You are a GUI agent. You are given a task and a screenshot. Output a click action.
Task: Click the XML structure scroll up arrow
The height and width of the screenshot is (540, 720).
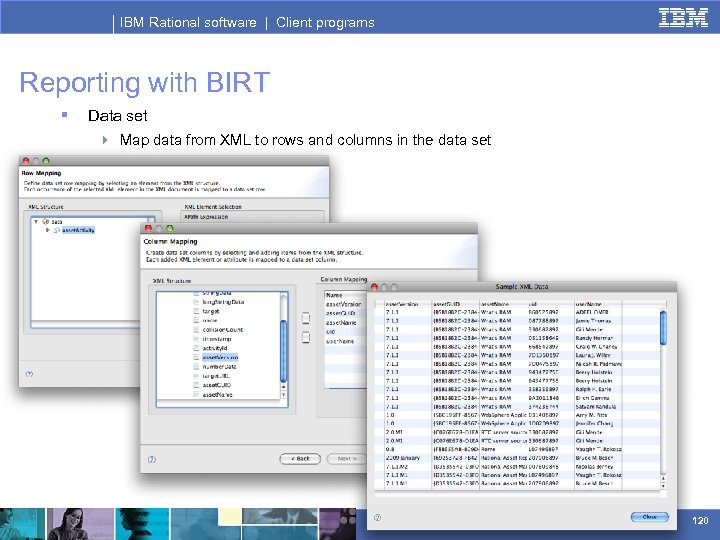[x=283, y=387]
